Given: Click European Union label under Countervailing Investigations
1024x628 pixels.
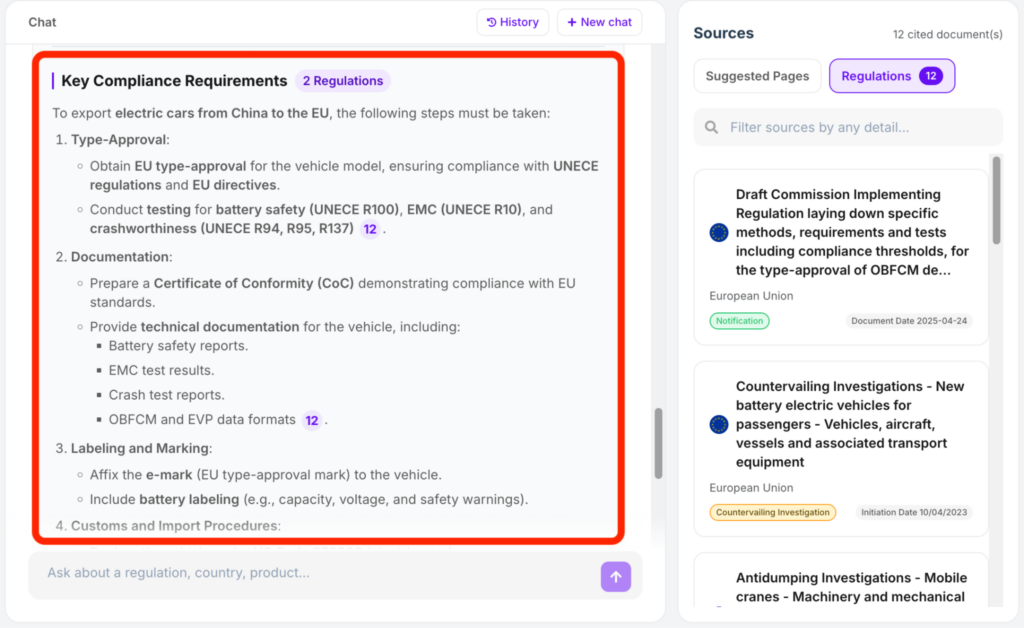Looking at the screenshot, I should click(751, 488).
